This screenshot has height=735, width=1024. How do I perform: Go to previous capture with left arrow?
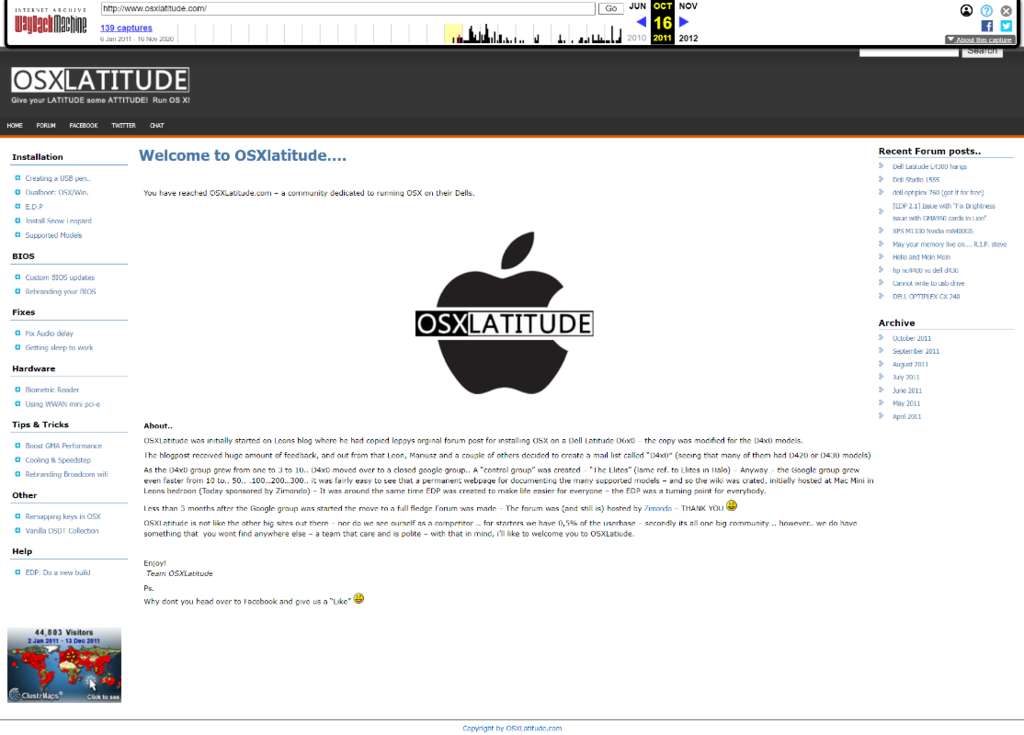641,22
